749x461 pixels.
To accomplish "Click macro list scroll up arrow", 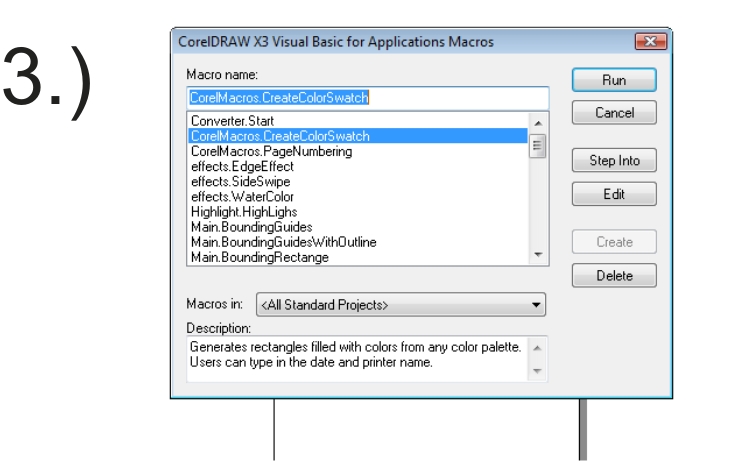I will click(x=538, y=123).
